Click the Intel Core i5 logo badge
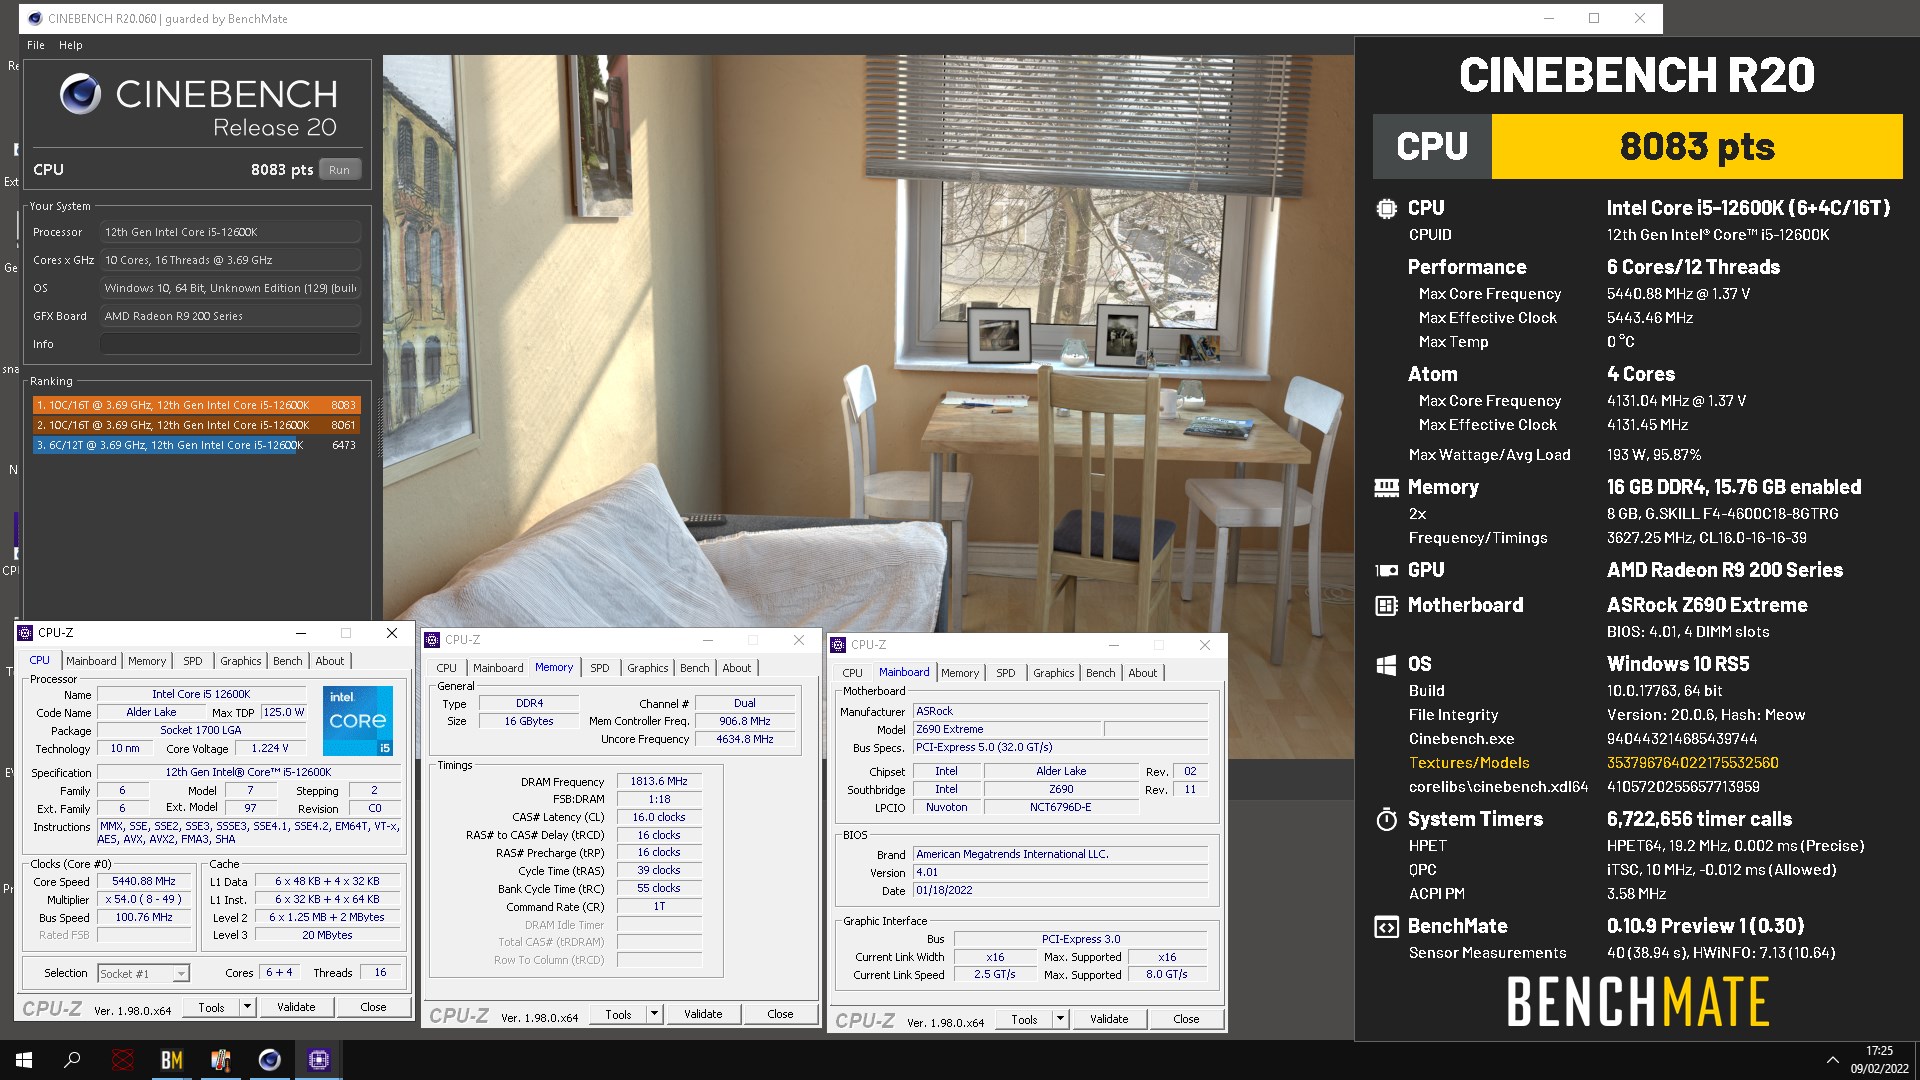The height and width of the screenshot is (1080, 1920). click(x=357, y=720)
